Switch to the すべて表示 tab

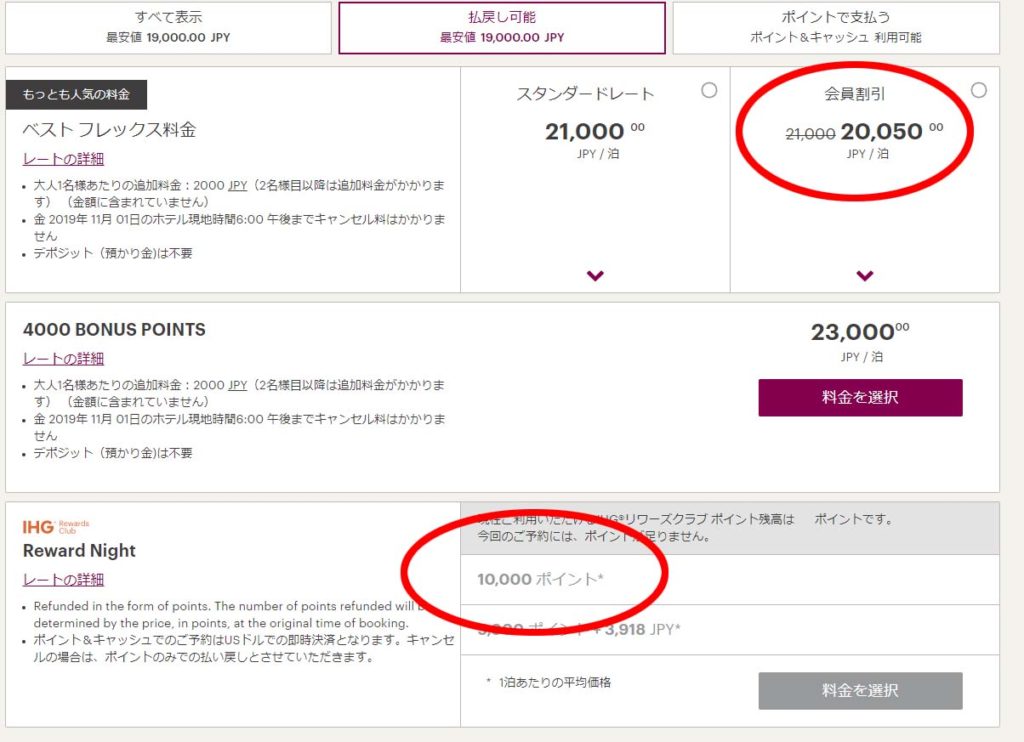[168, 27]
